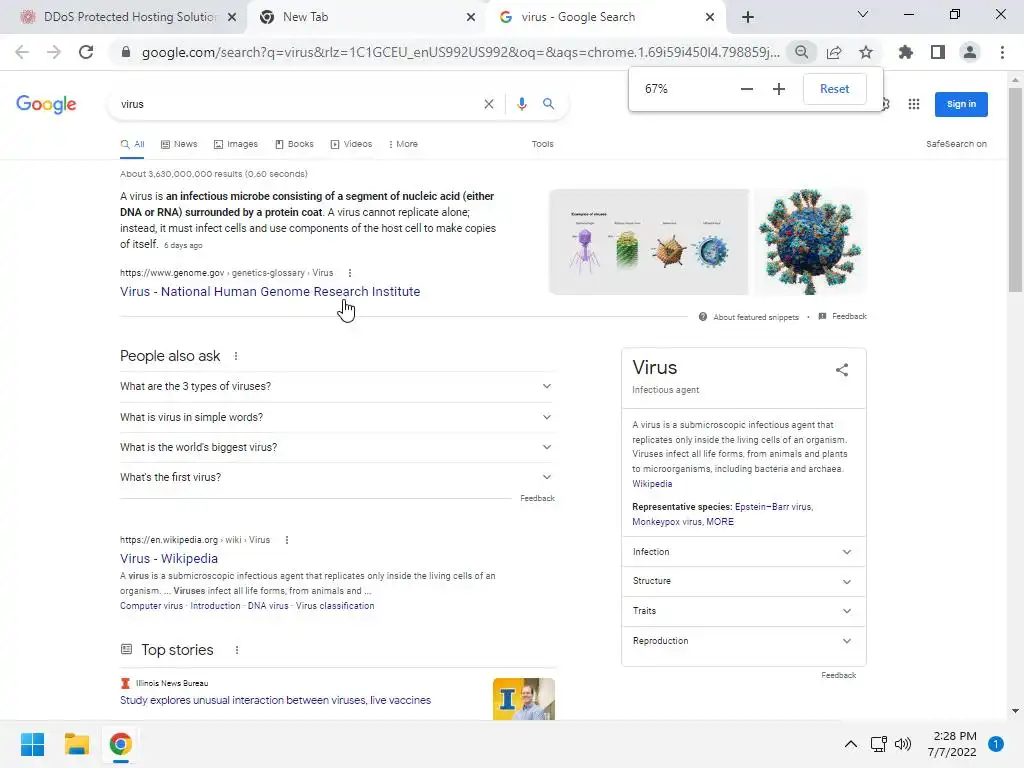
Task: Open the Computer virus sublink
Action: tap(152, 606)
